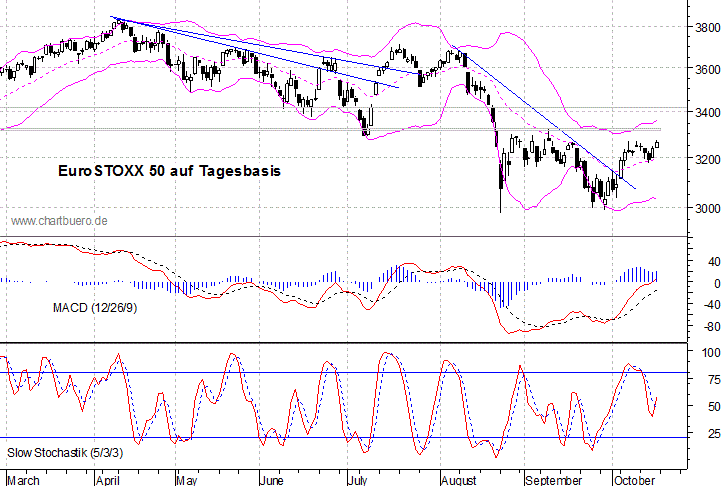Click the 3800 price axis value

point(707,28)
